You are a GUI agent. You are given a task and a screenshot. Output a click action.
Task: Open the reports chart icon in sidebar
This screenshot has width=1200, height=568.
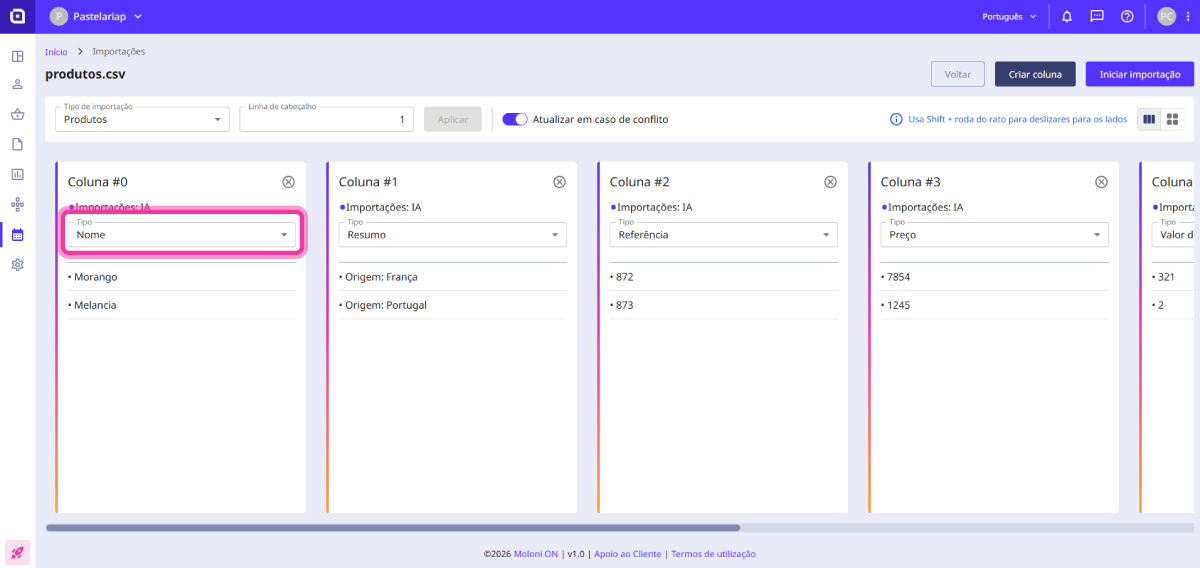pyautogui.click(x=17, y=174)
